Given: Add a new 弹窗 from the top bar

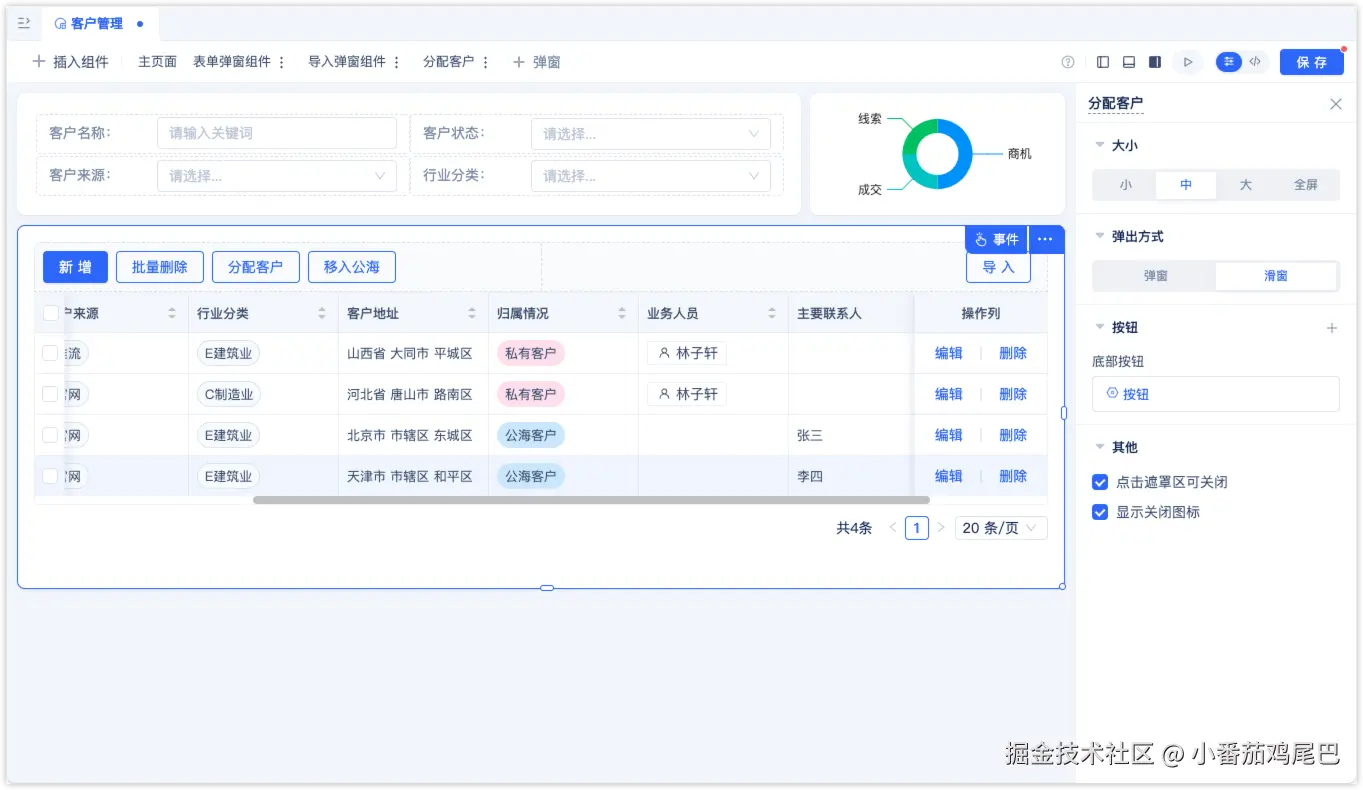Looking at the screenshot, I should [x=537, y=62].
